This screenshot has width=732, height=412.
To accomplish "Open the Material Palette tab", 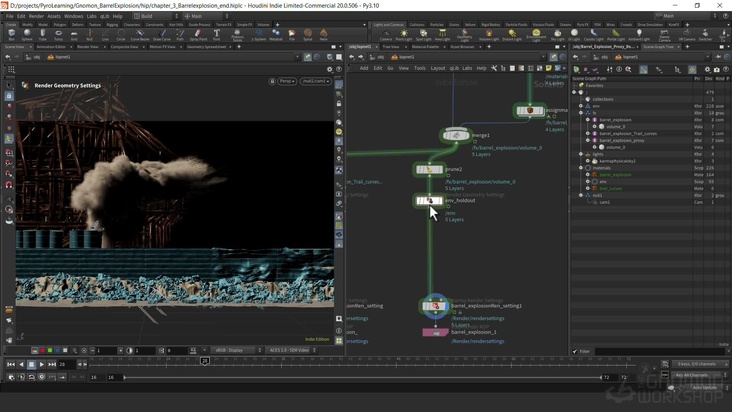I will pyautogui.click(x=427, y=46).
